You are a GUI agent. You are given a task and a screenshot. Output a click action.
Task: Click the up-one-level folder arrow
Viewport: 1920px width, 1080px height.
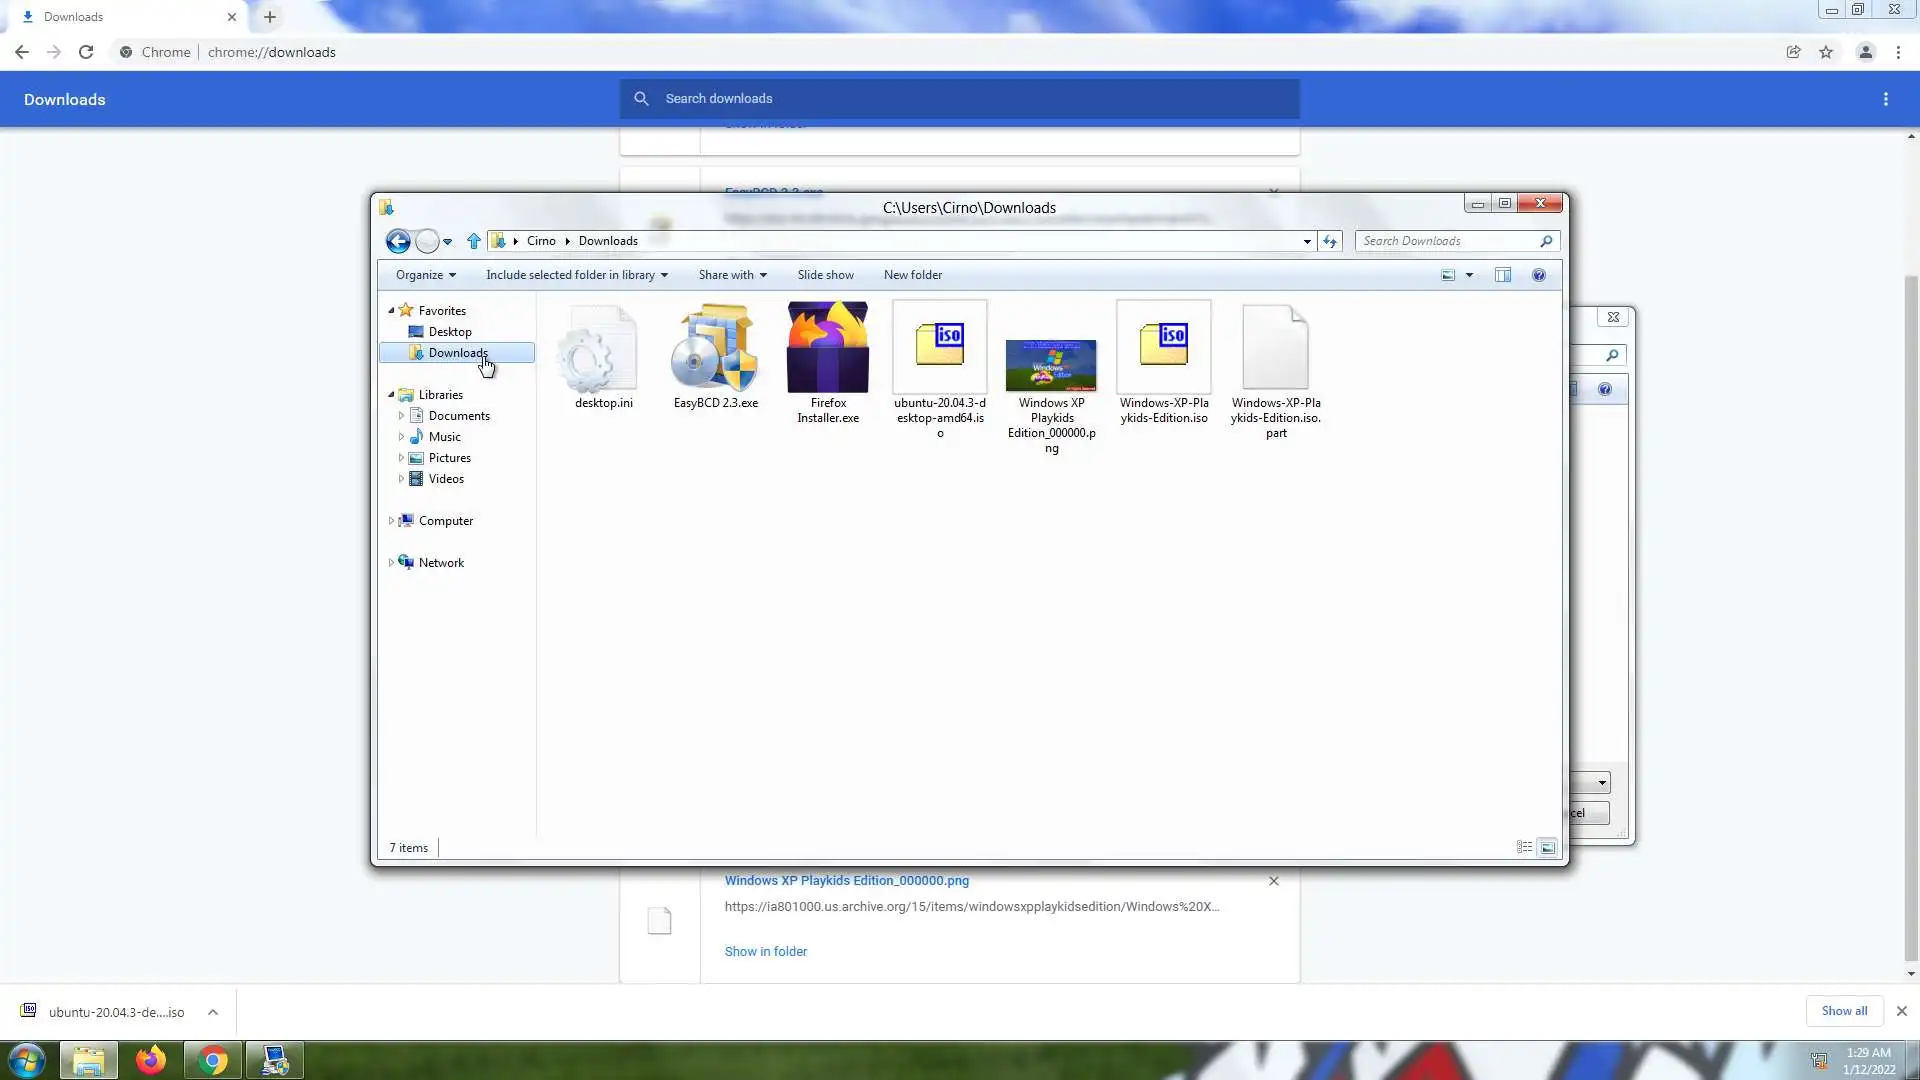pyautogui.click(x=473, y=241)
